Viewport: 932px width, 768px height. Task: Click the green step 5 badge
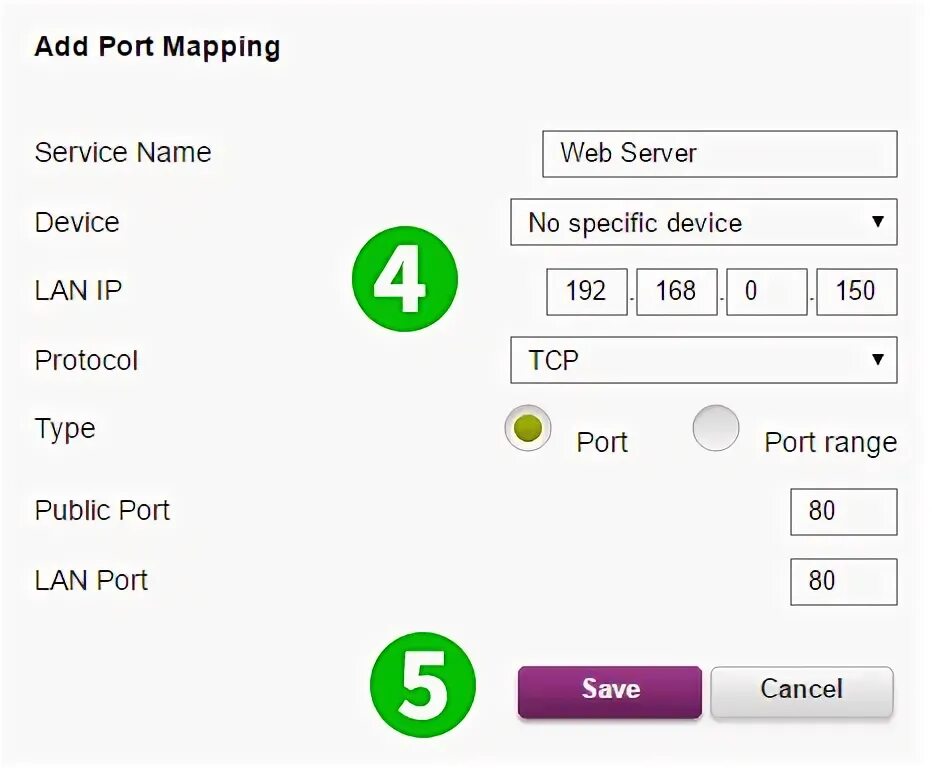(423, 685)
